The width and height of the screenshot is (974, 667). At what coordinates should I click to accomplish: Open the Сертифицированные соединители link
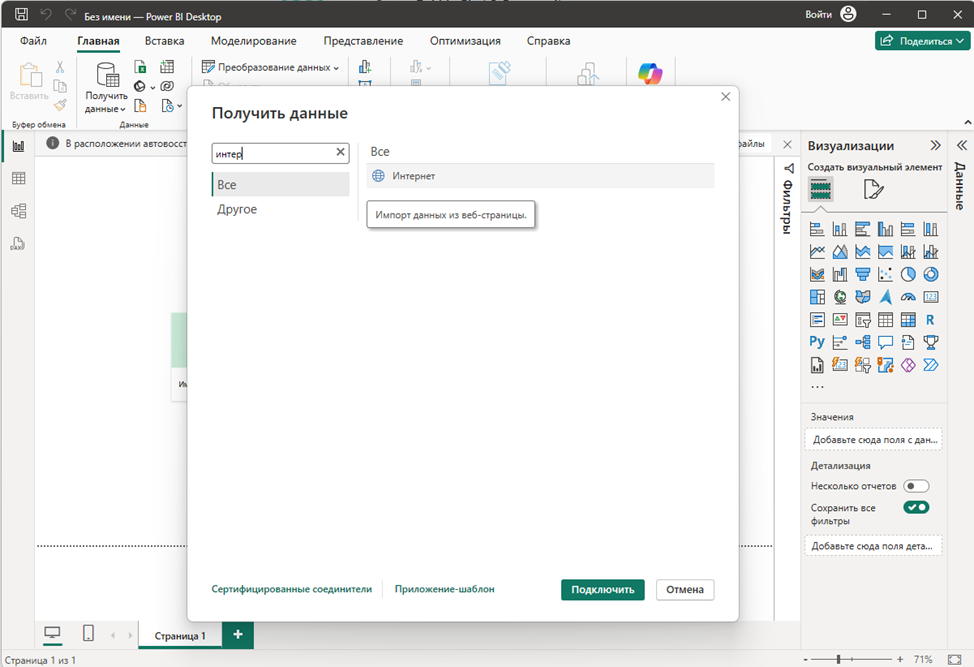click(x=291, y=589)
